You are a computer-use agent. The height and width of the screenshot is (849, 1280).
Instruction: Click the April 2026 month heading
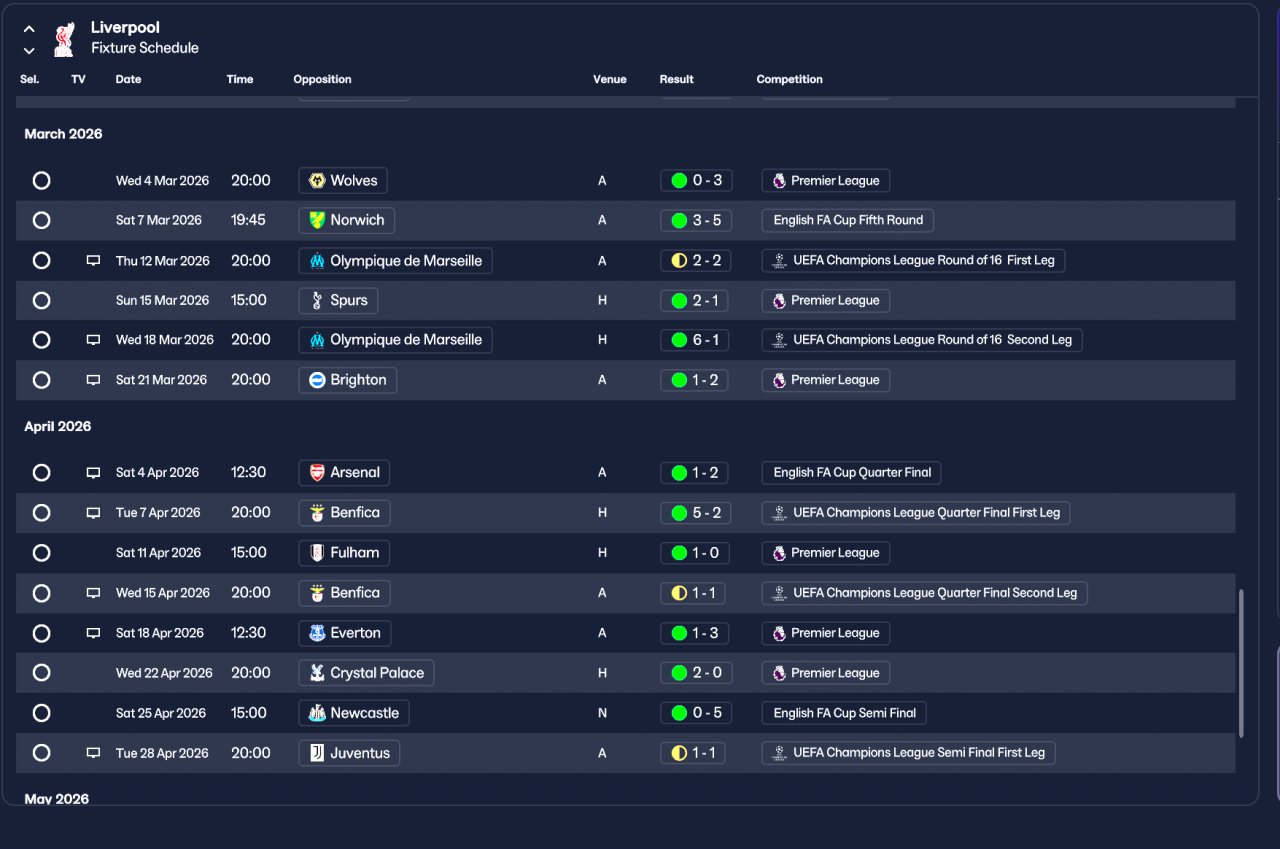(x=58, y=426)
